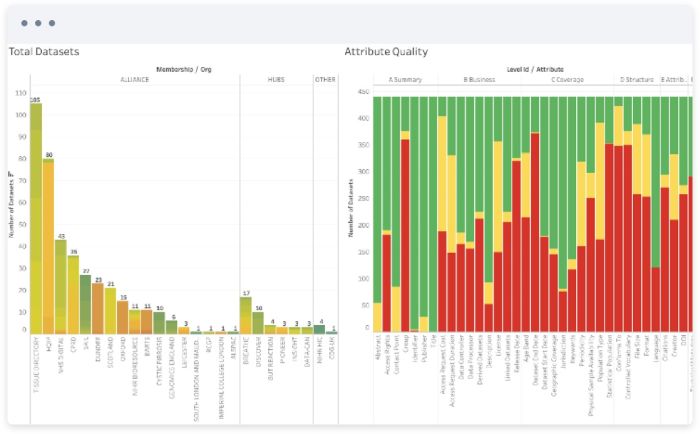Click the Data Controller attribute label
This screenshot has width=700, height=434.
461,357
